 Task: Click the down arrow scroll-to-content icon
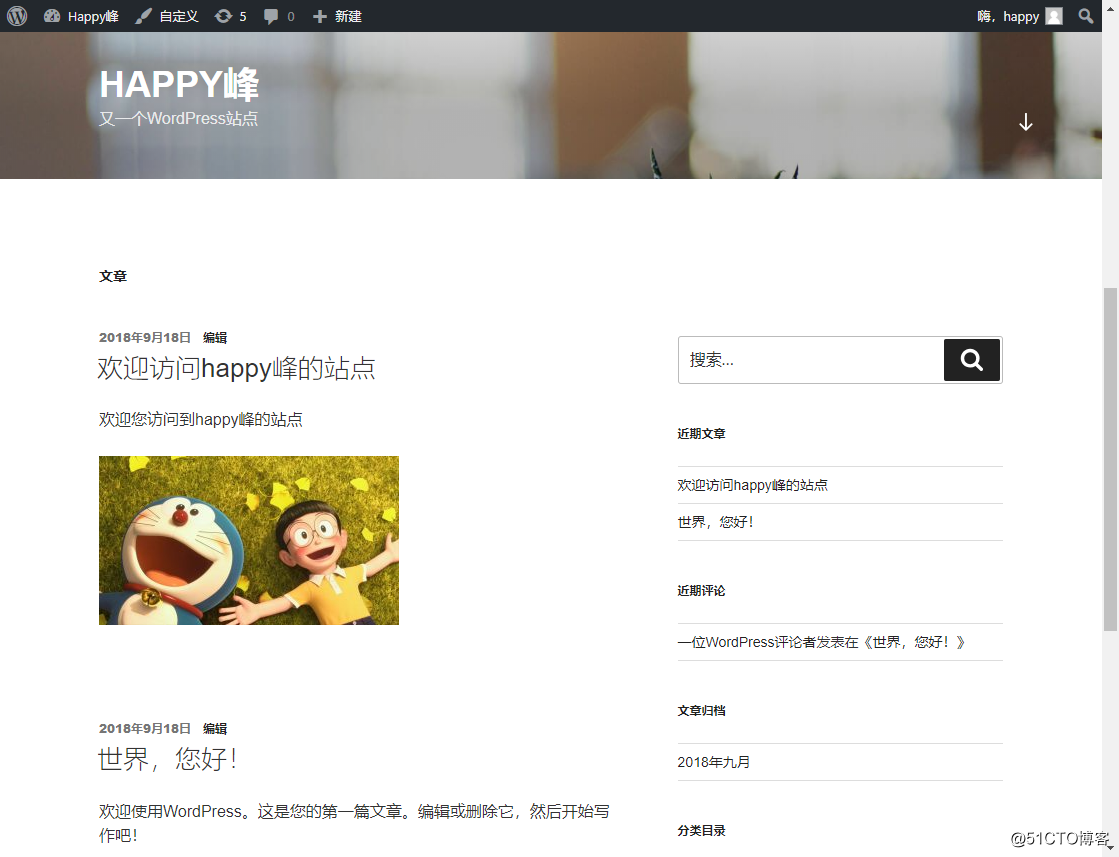pos(1026,122)
